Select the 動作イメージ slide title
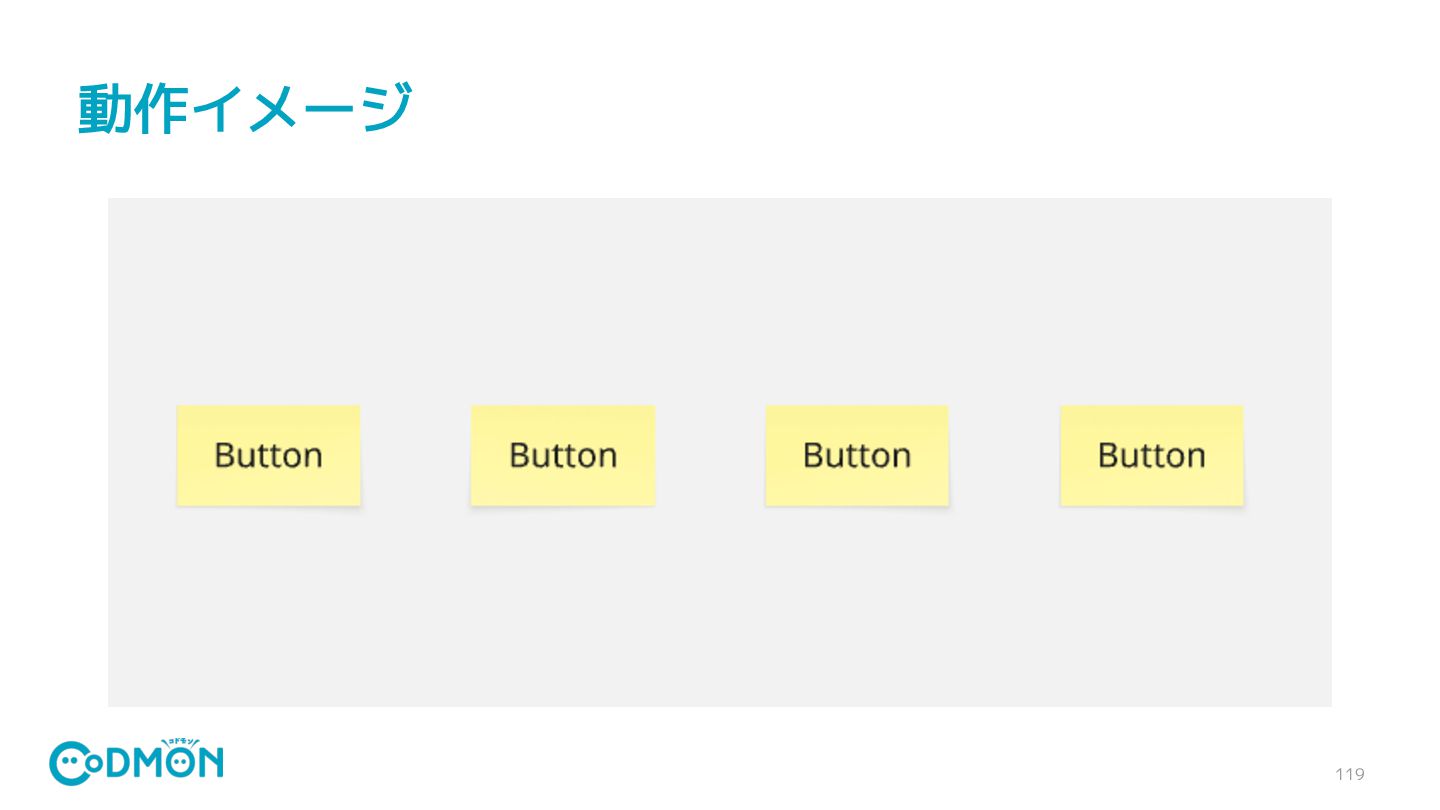1440x810 pixels. [245, 108]
